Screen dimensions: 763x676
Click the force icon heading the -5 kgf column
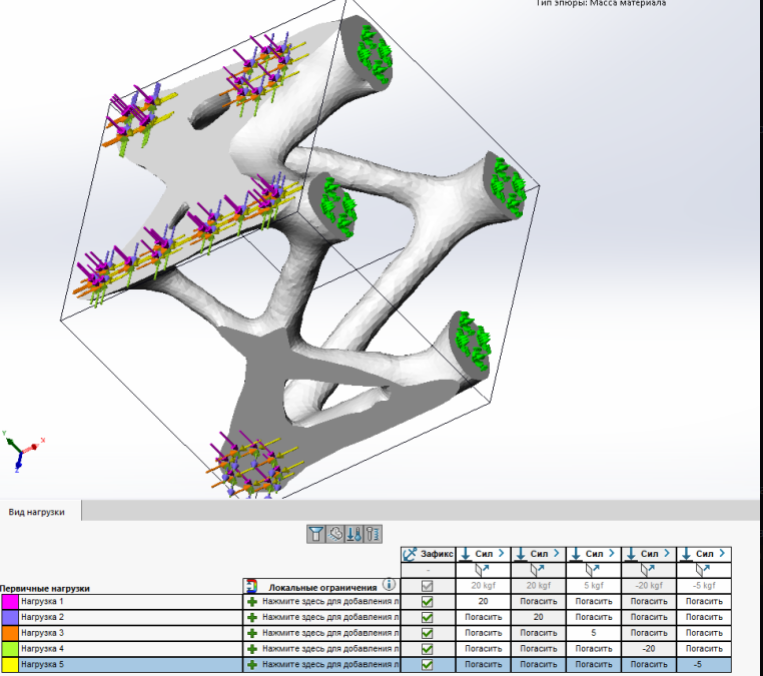click(x=686, y=554)
